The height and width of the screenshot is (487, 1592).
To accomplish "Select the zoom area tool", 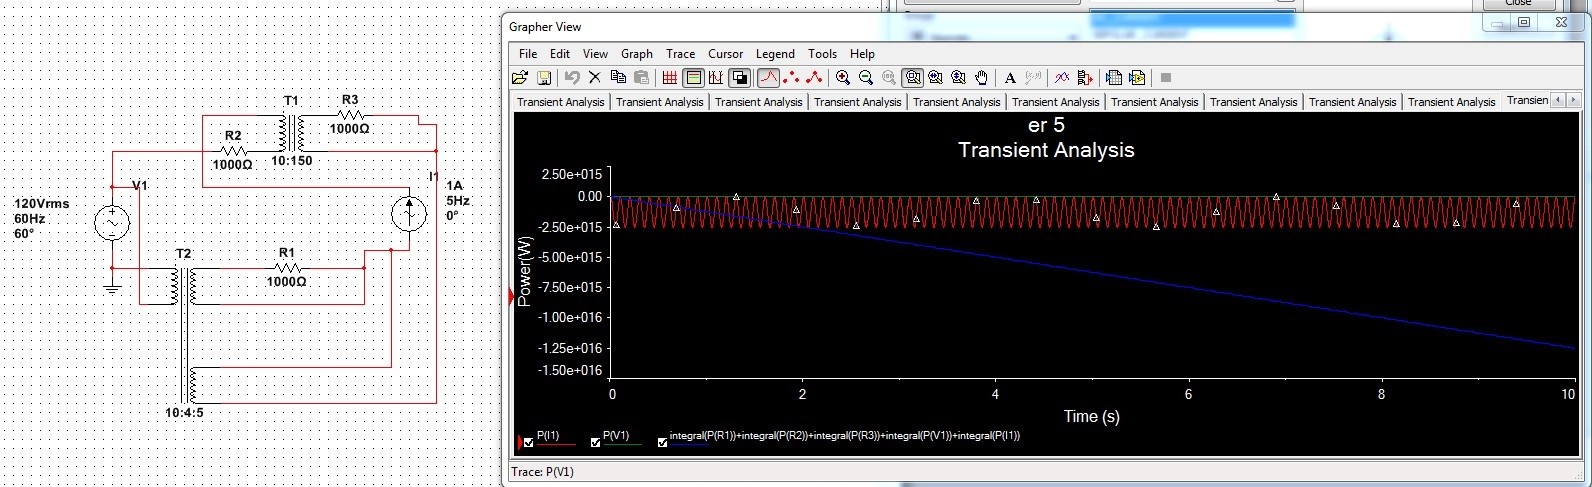I will pos(912,78).
